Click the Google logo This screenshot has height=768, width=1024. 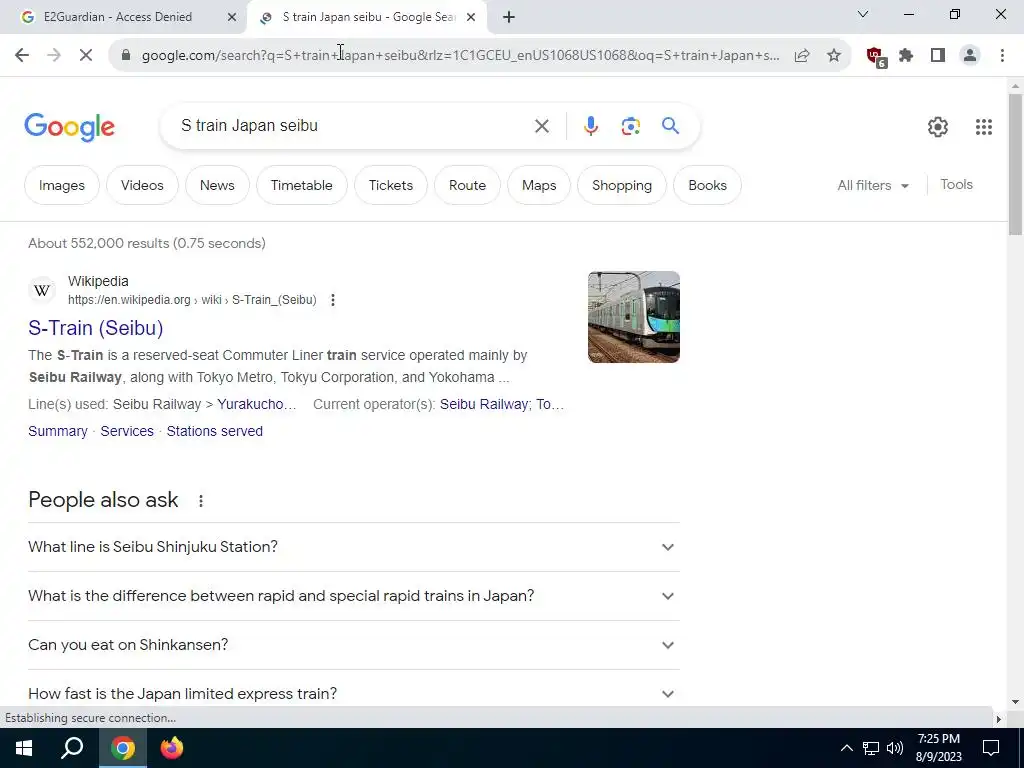pos(69,127)
